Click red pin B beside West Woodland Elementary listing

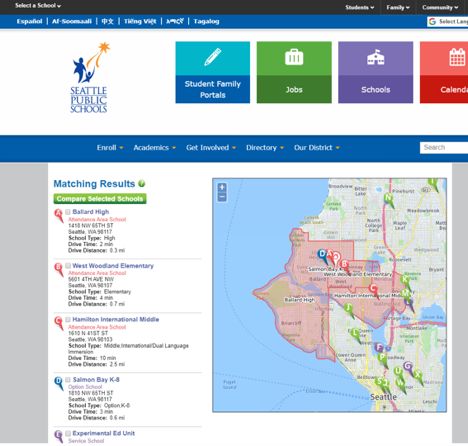pos(59,269)
